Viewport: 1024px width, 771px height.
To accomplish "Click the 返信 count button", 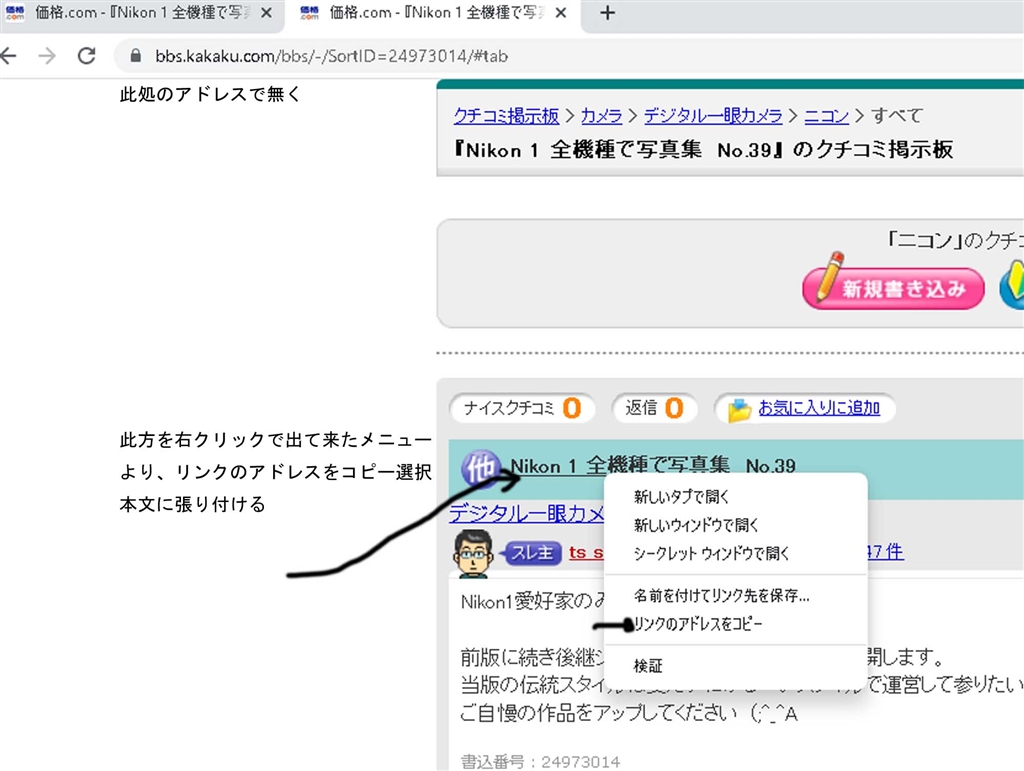I will click(654, 409).
